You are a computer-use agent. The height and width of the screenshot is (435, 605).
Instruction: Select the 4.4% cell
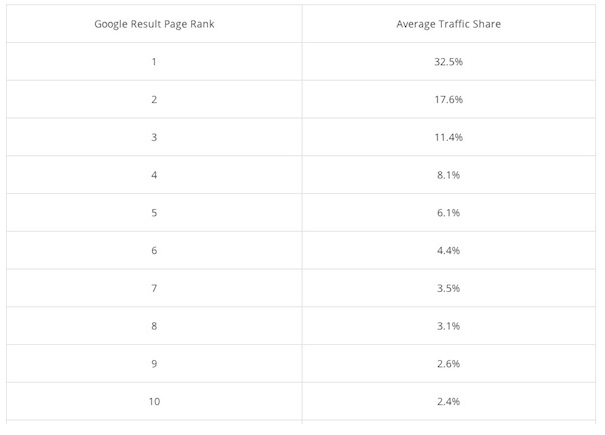[x=448, y=251]
